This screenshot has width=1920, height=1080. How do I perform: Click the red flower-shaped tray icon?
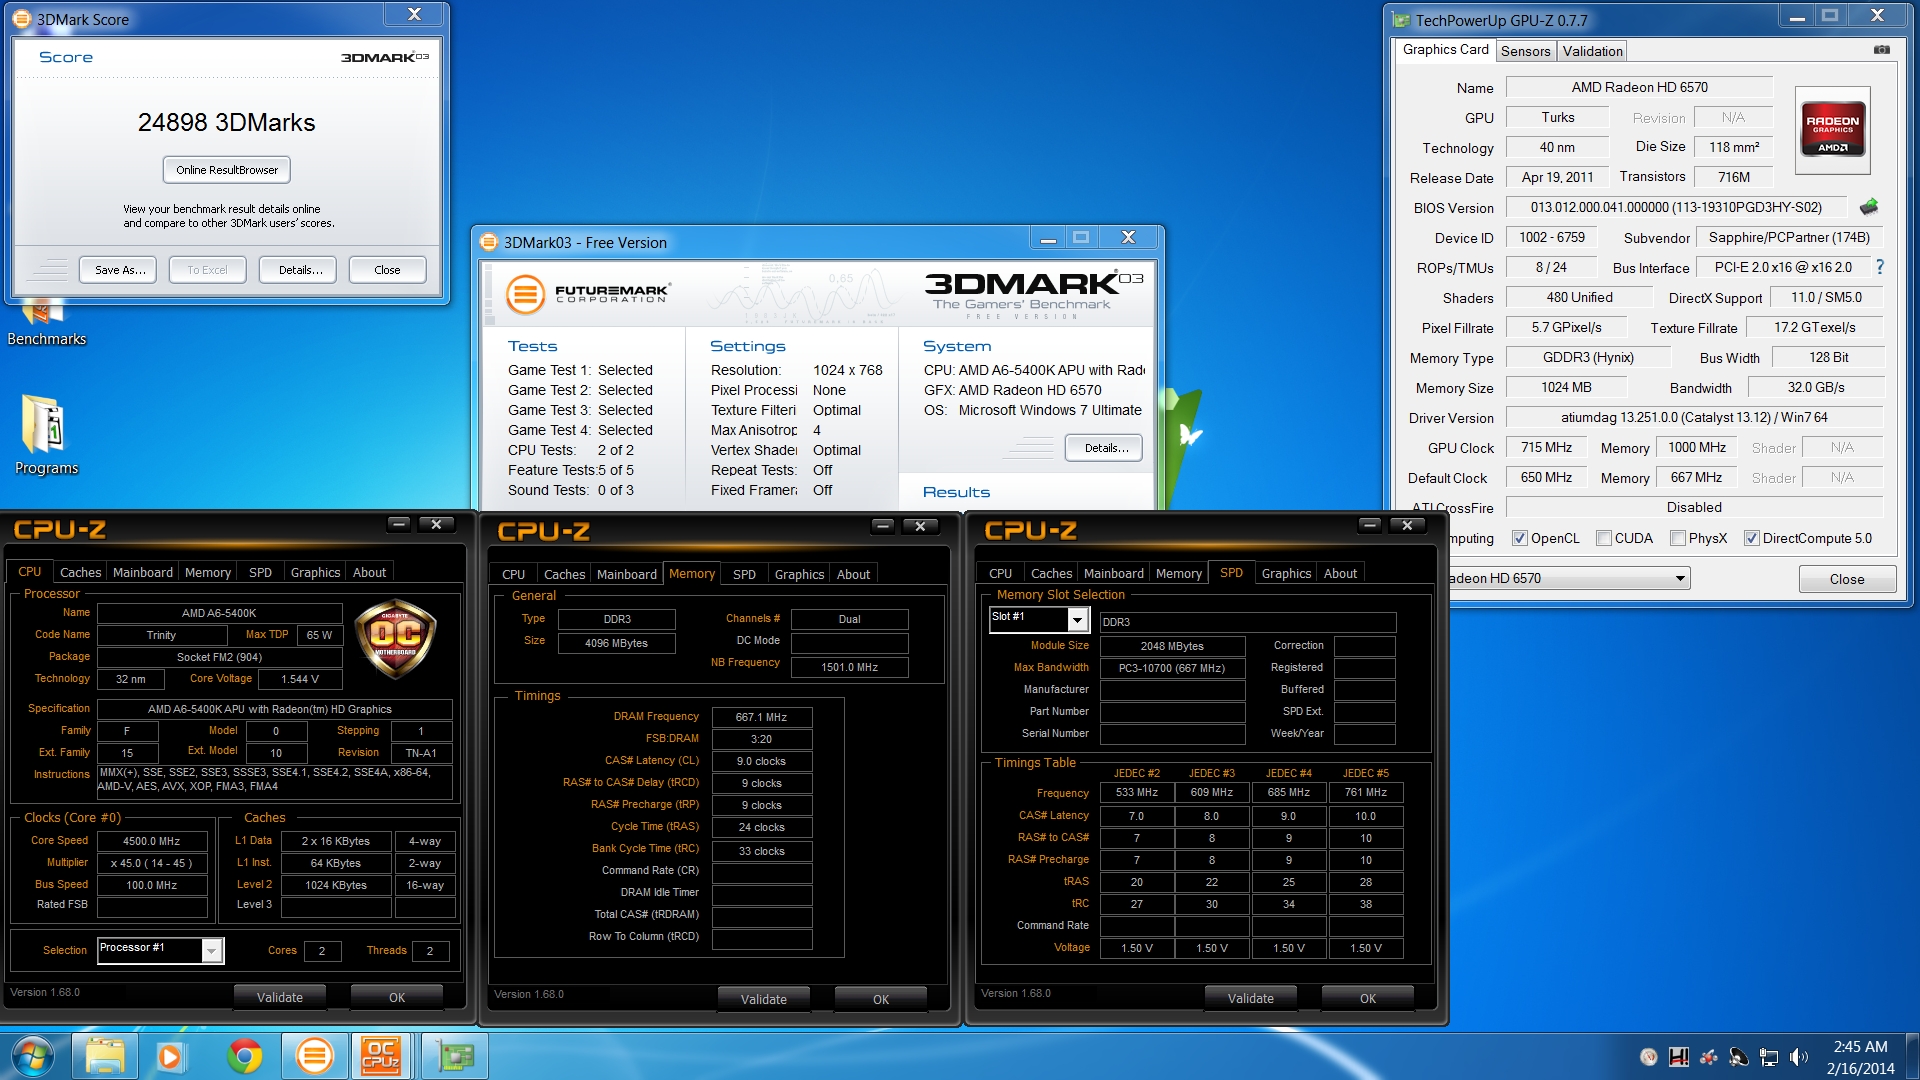(1709, 1057)
